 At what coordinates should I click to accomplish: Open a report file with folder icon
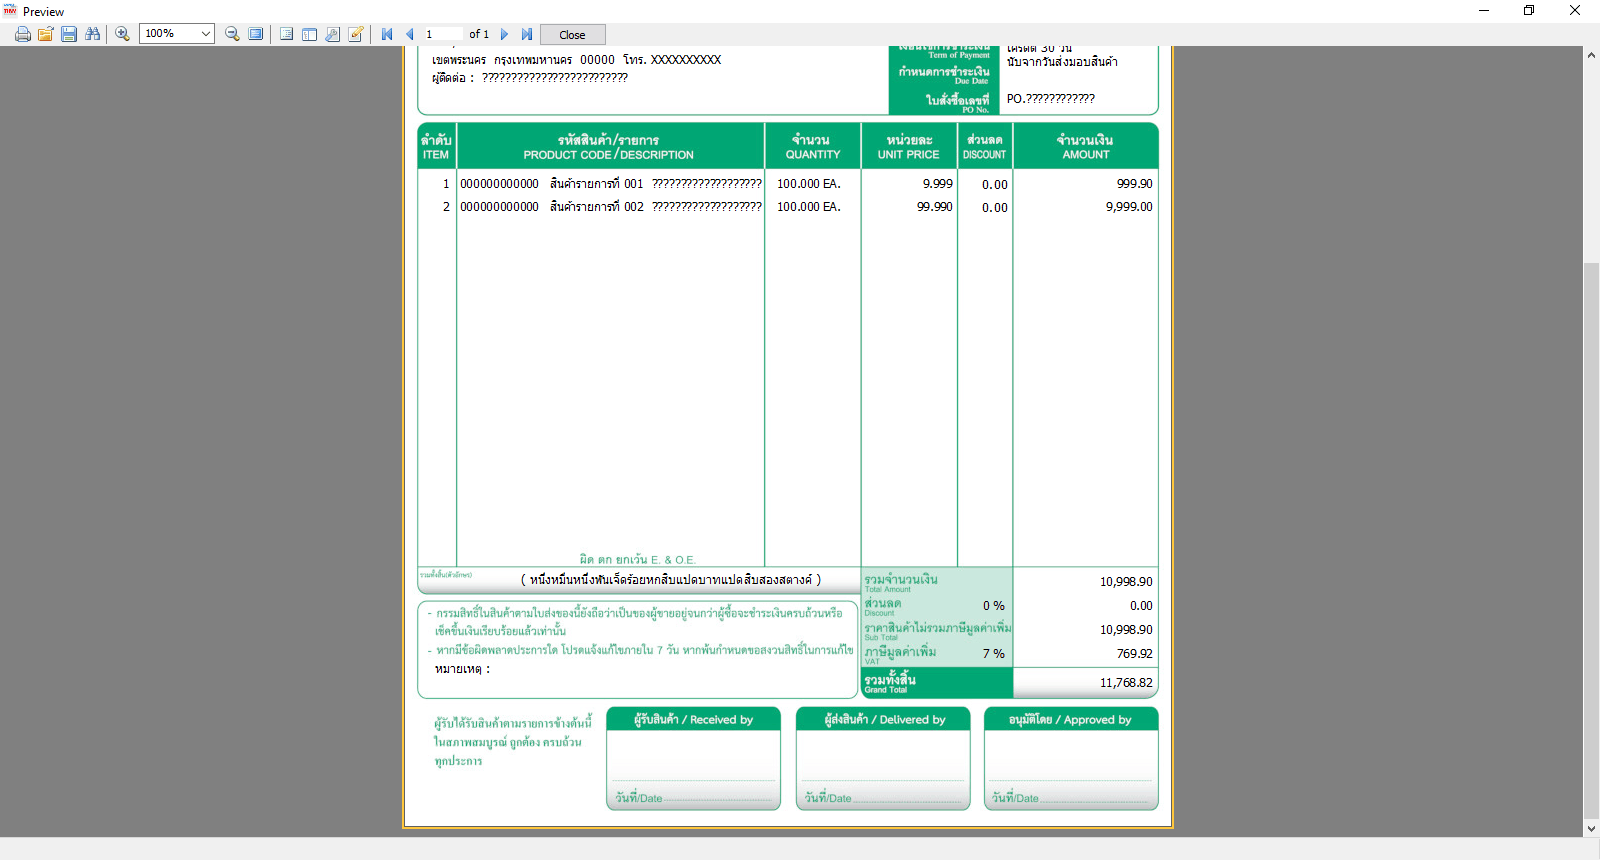[46, 34]
